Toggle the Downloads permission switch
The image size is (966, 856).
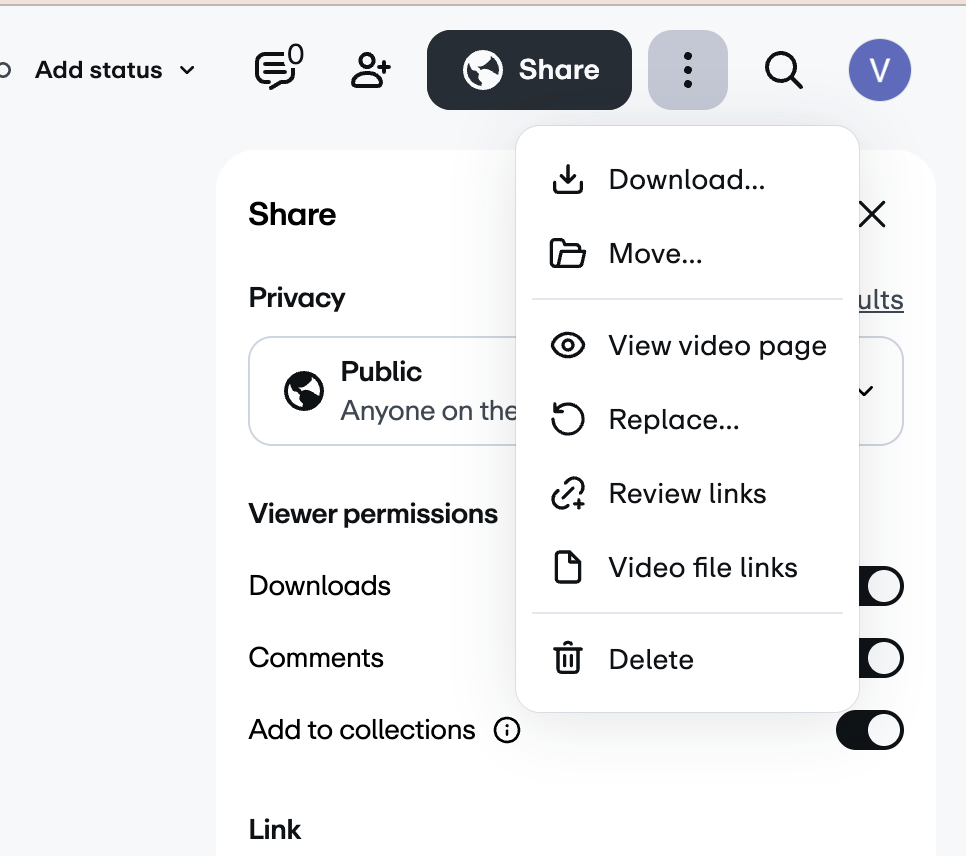coord(876,586)
